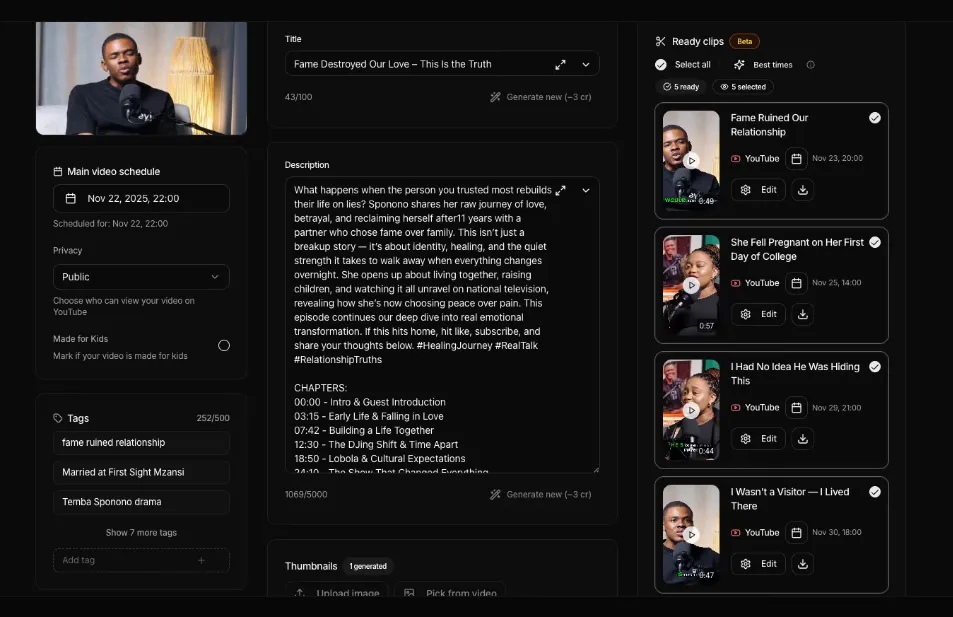Download the 'She Fell Pregnant' clip

[802, 314]
